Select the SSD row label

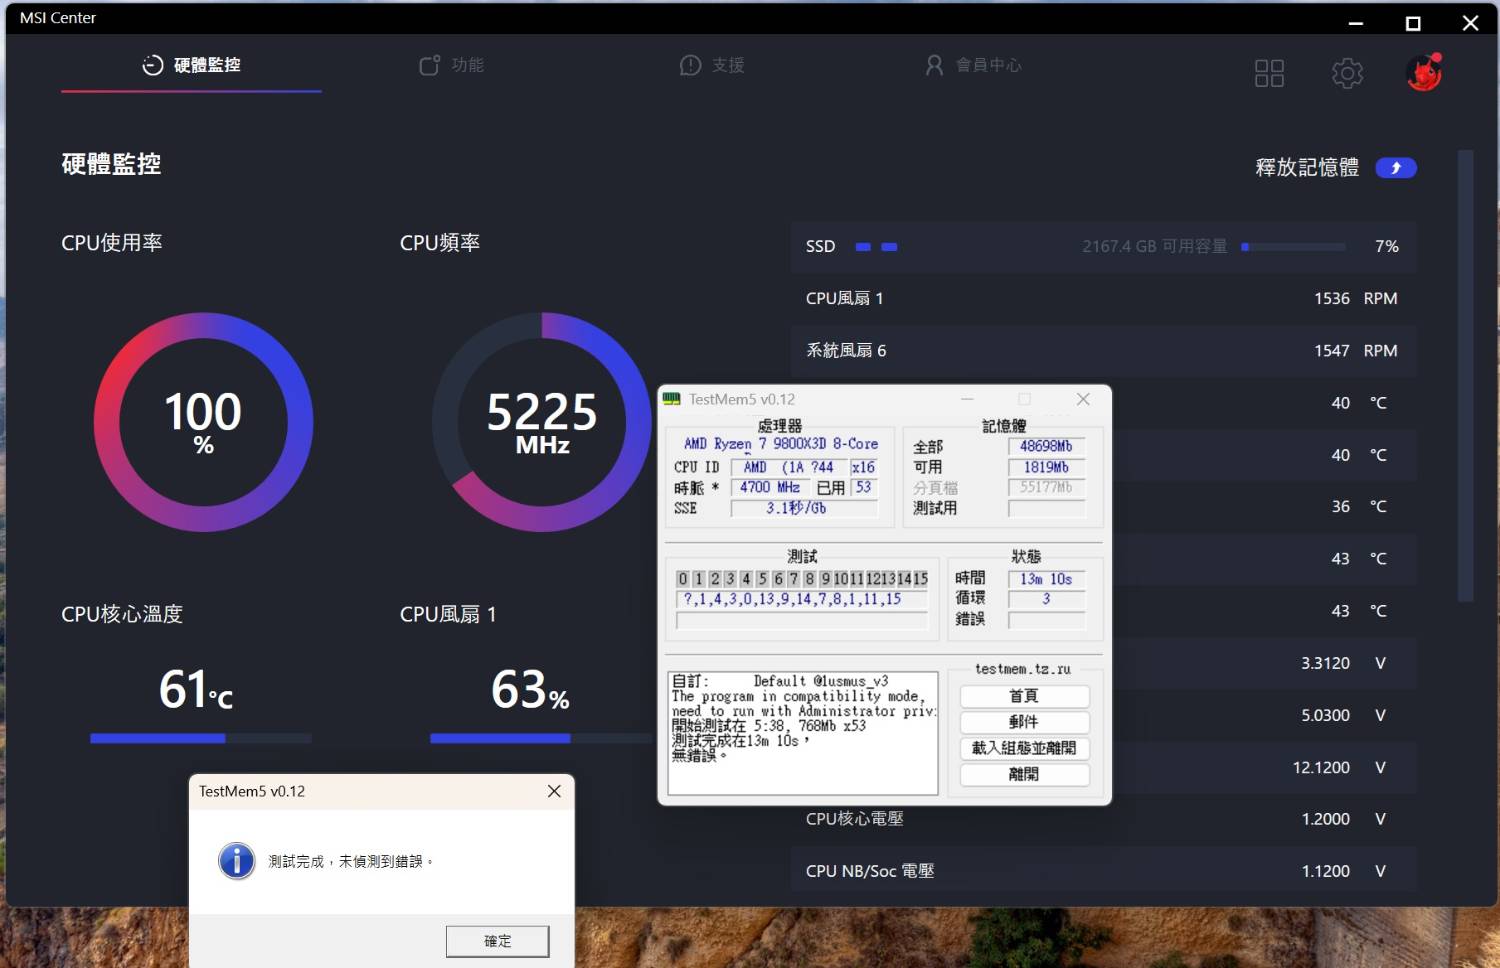pos(820,246)
